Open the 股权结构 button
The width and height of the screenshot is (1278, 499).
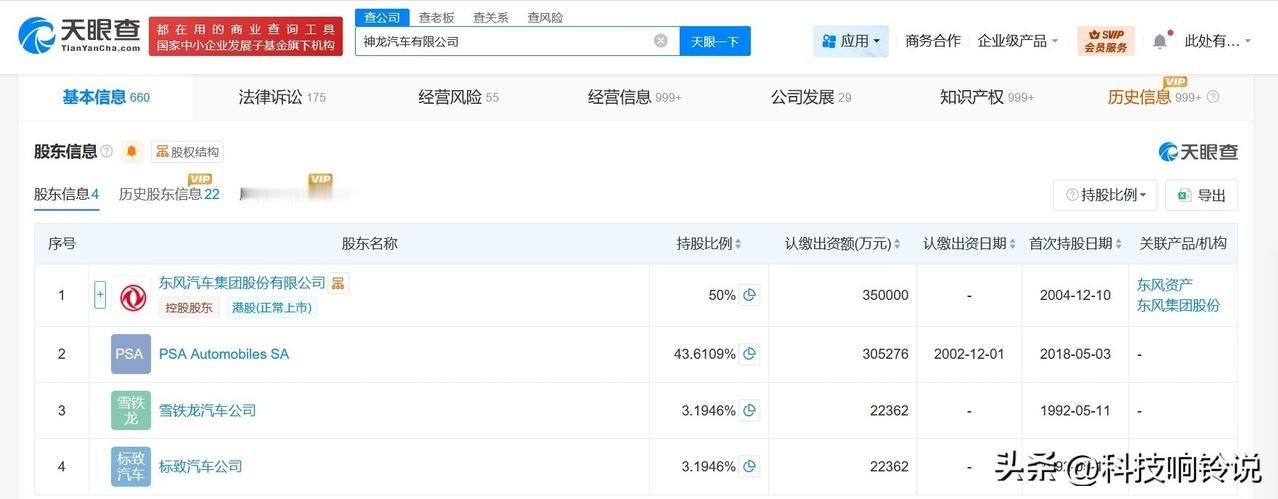[187, 152]
